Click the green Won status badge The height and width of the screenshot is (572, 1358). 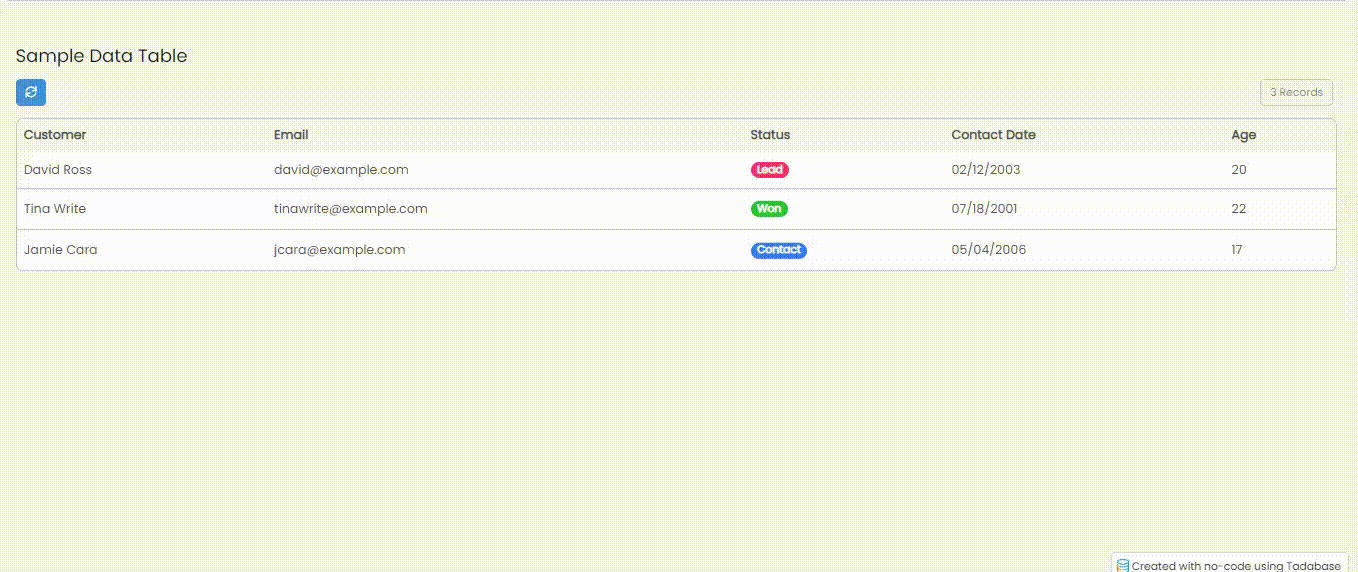769,209
